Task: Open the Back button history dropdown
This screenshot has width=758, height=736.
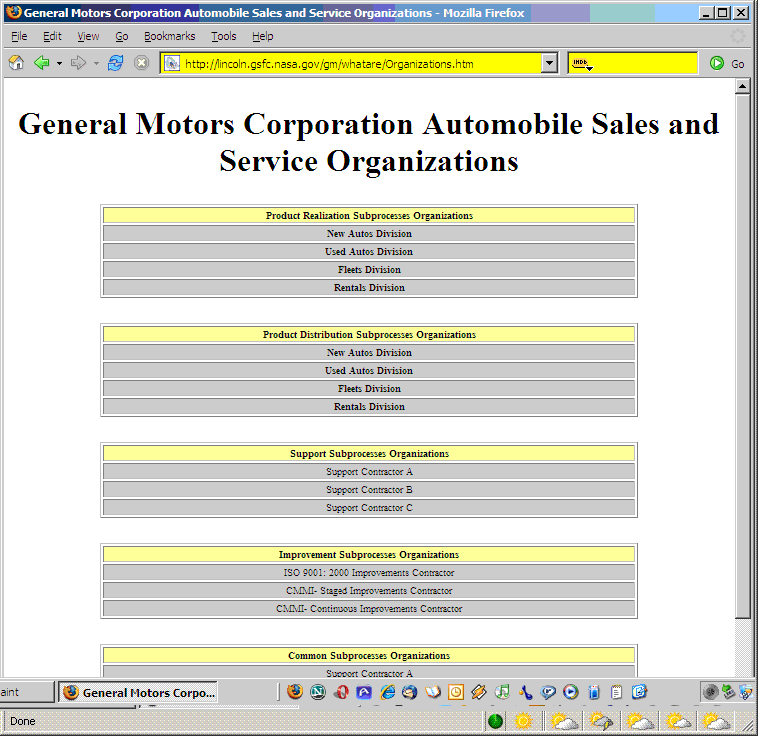Action: [x=59, y=63]
